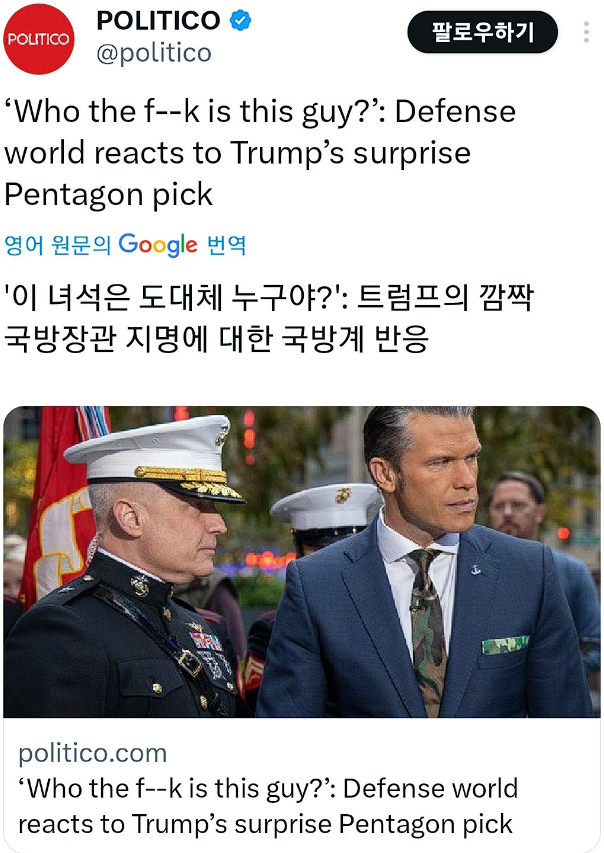Visit the @politico handle link
Image resolution: width=604 pixels, height=853 pixels.
click(x=154, y=53)
